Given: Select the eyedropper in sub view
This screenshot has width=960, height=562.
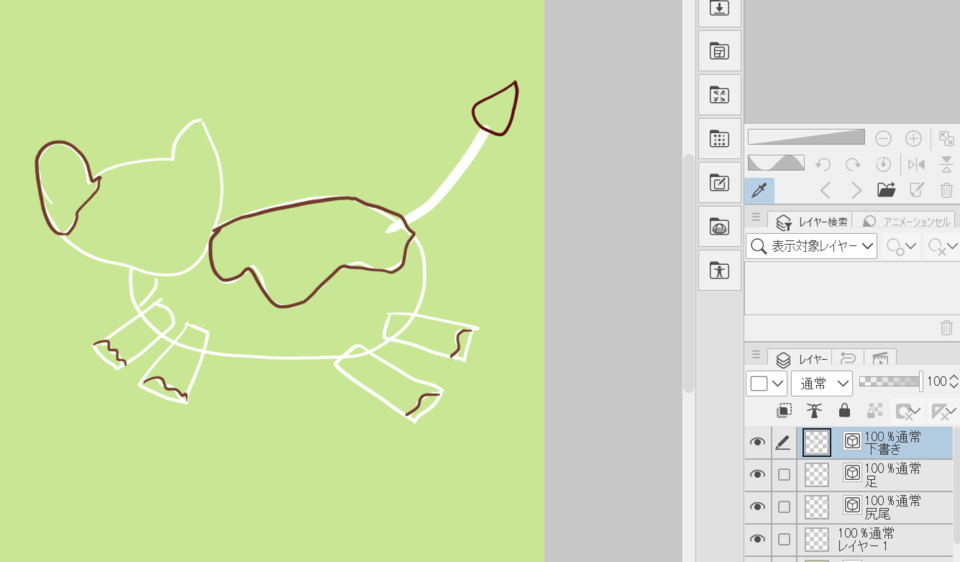Looking at the screenshot, I should point(759,190).
